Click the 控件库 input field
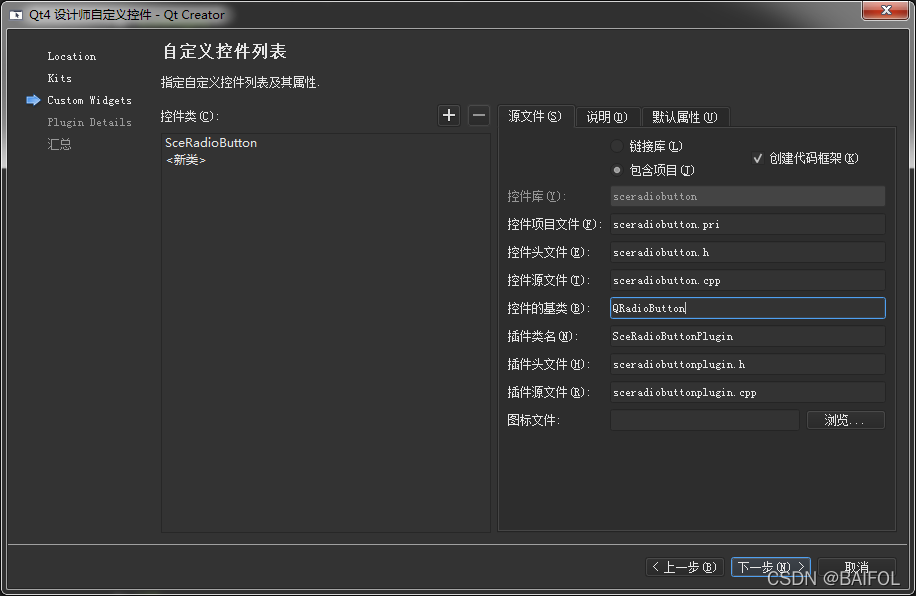The image size is (916, 596). click(748, 196)
